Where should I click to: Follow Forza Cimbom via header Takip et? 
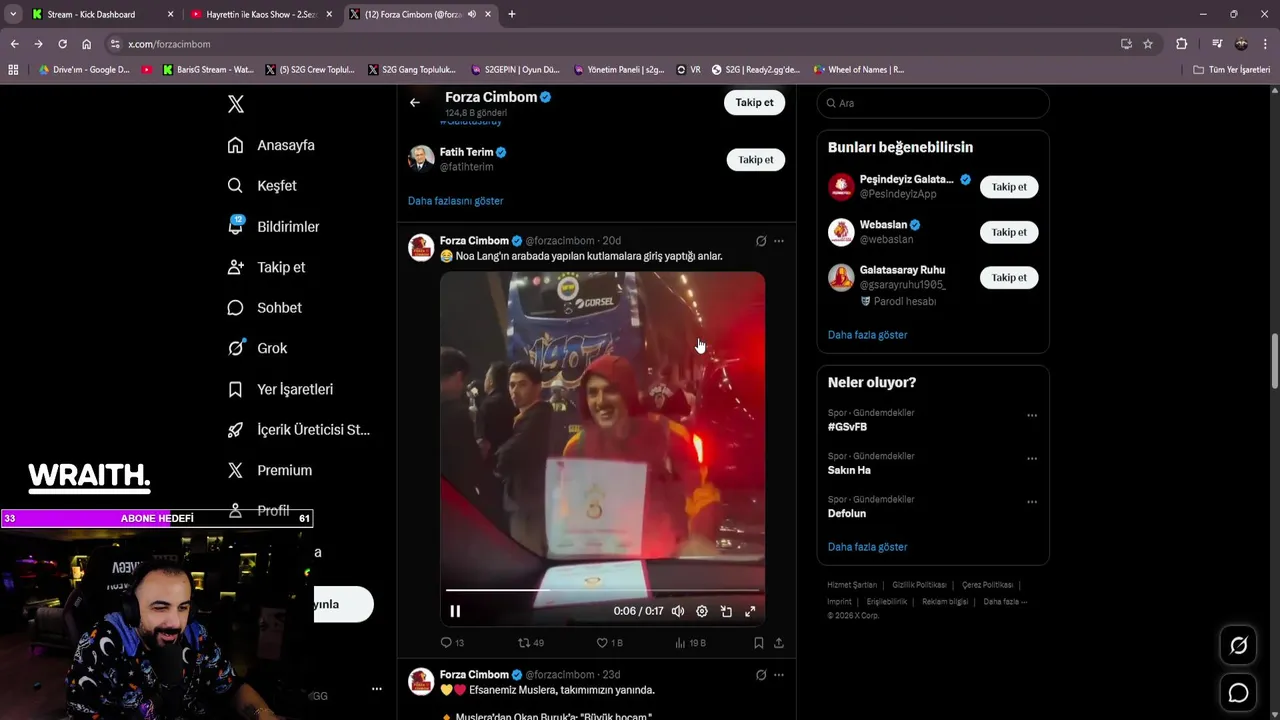coord(754,102)
